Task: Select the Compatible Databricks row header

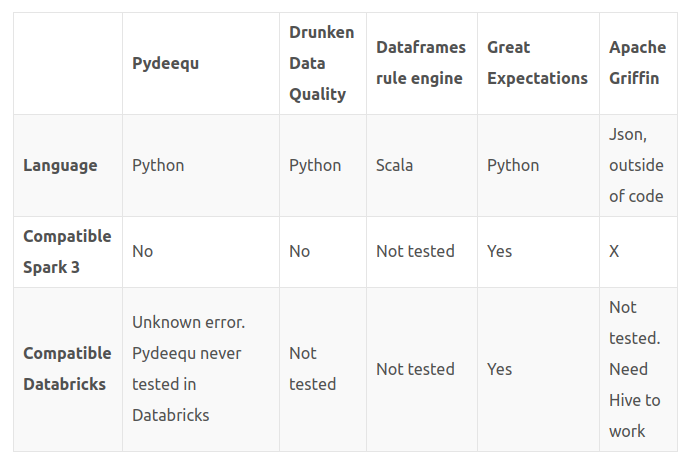Action: (67, 369)
